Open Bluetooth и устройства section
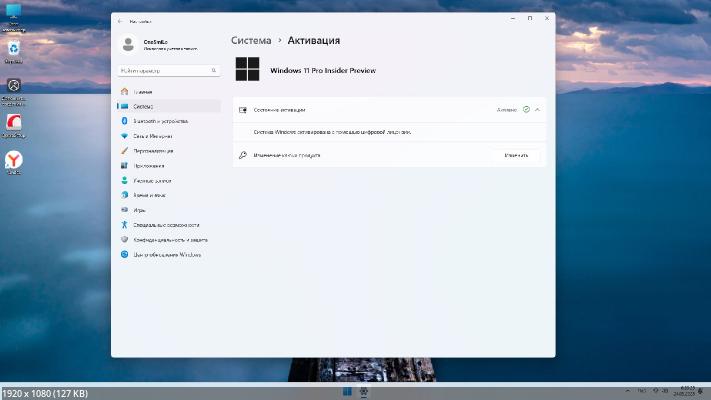 169,121
